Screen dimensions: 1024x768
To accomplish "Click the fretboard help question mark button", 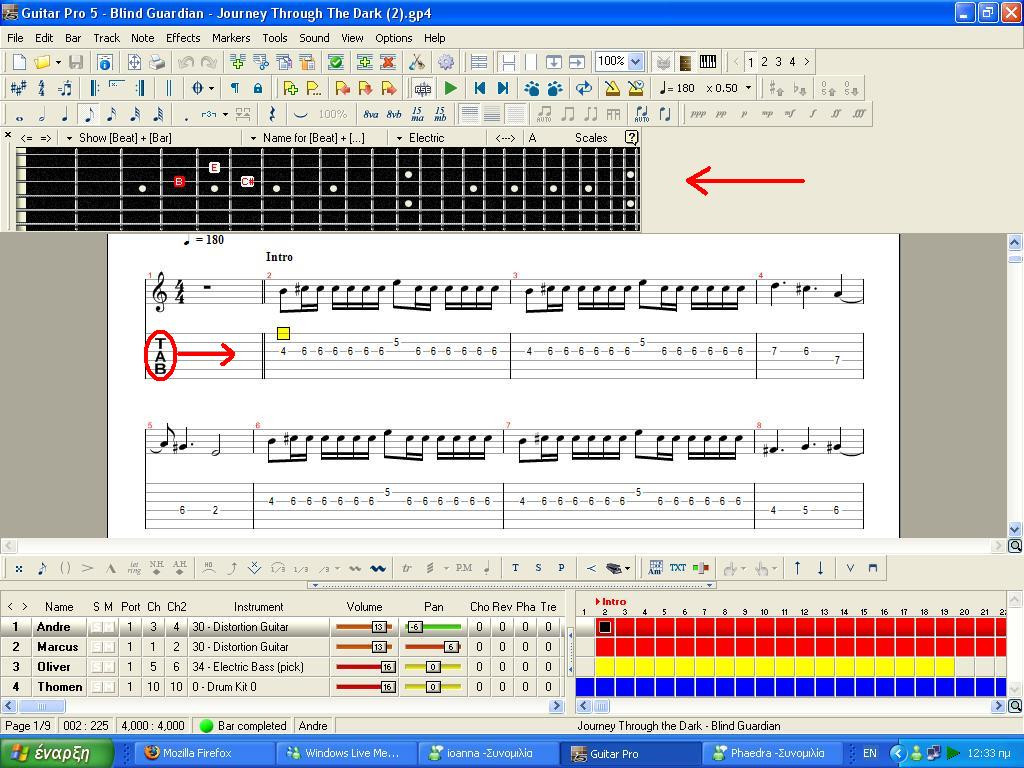I will click(x=631, y=138).
